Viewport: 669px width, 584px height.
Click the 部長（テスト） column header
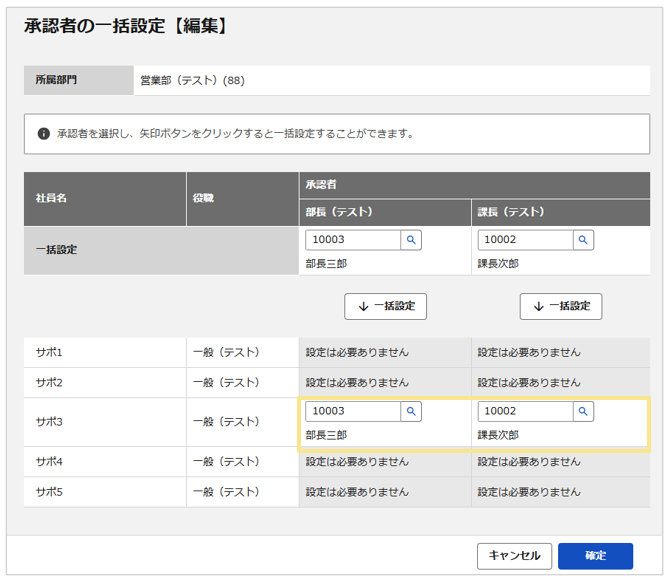[339, 212]
